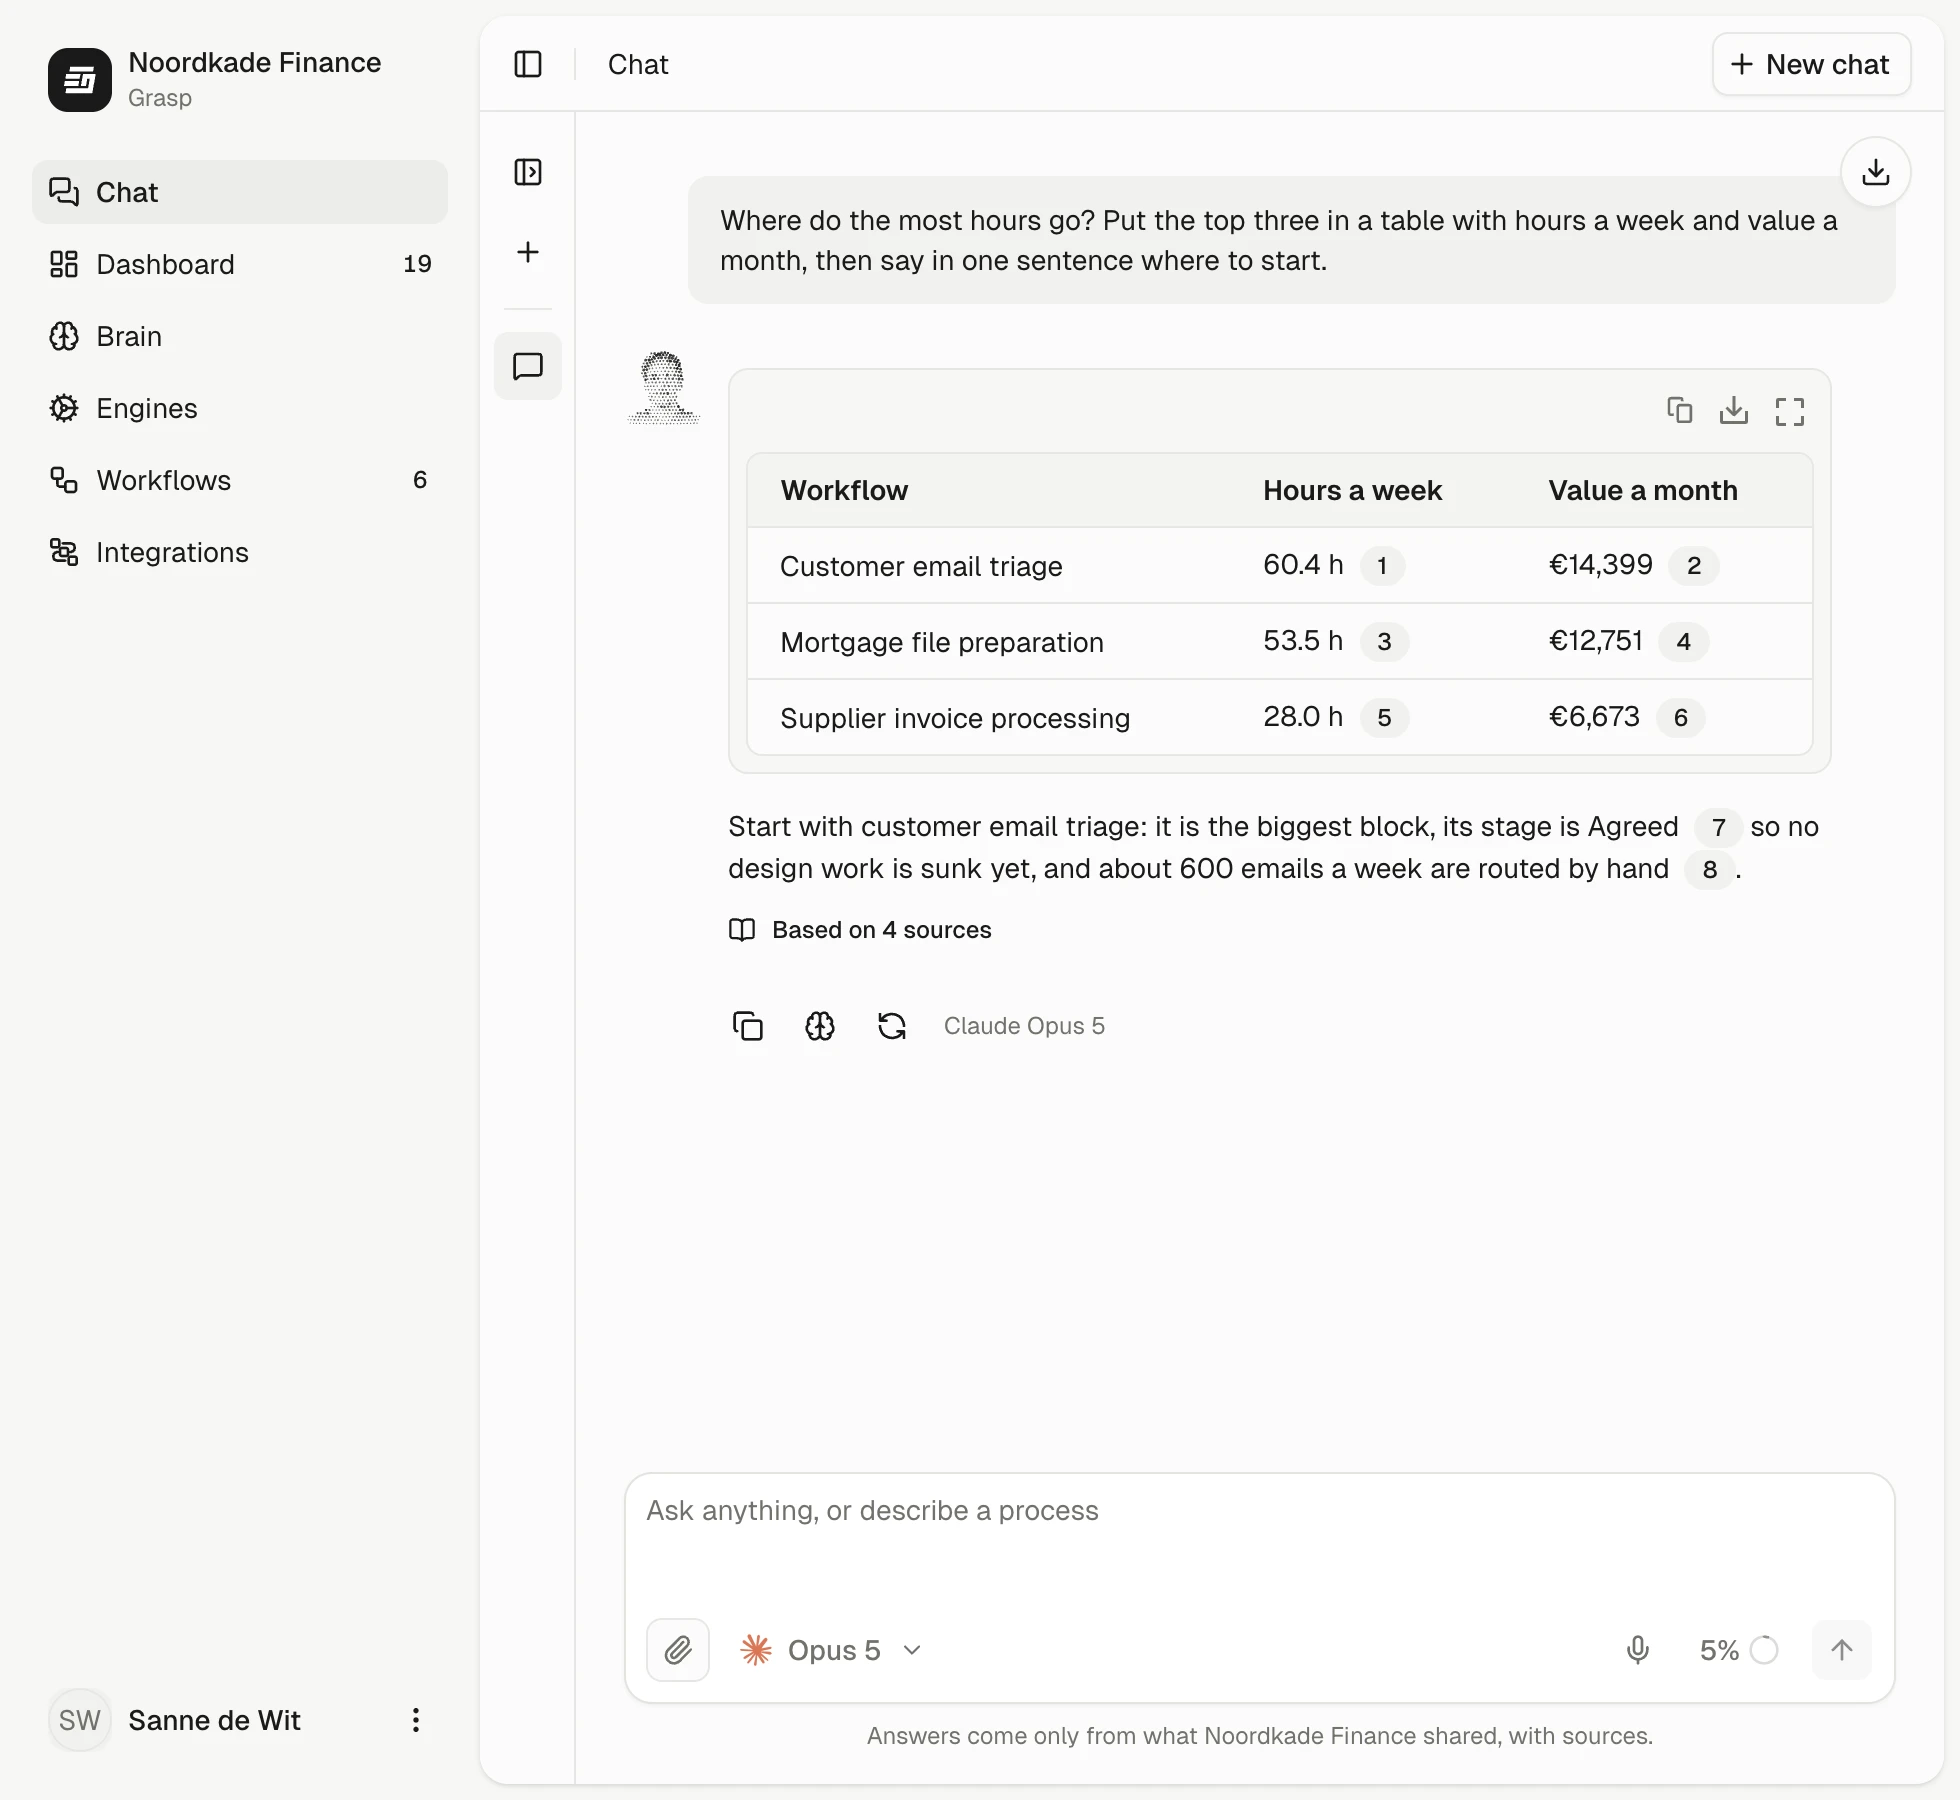The height and width of the screenshot is (1800, 1960).
Task: Click the 5% context usage indicator
Action: [x=1738, y=1650]
